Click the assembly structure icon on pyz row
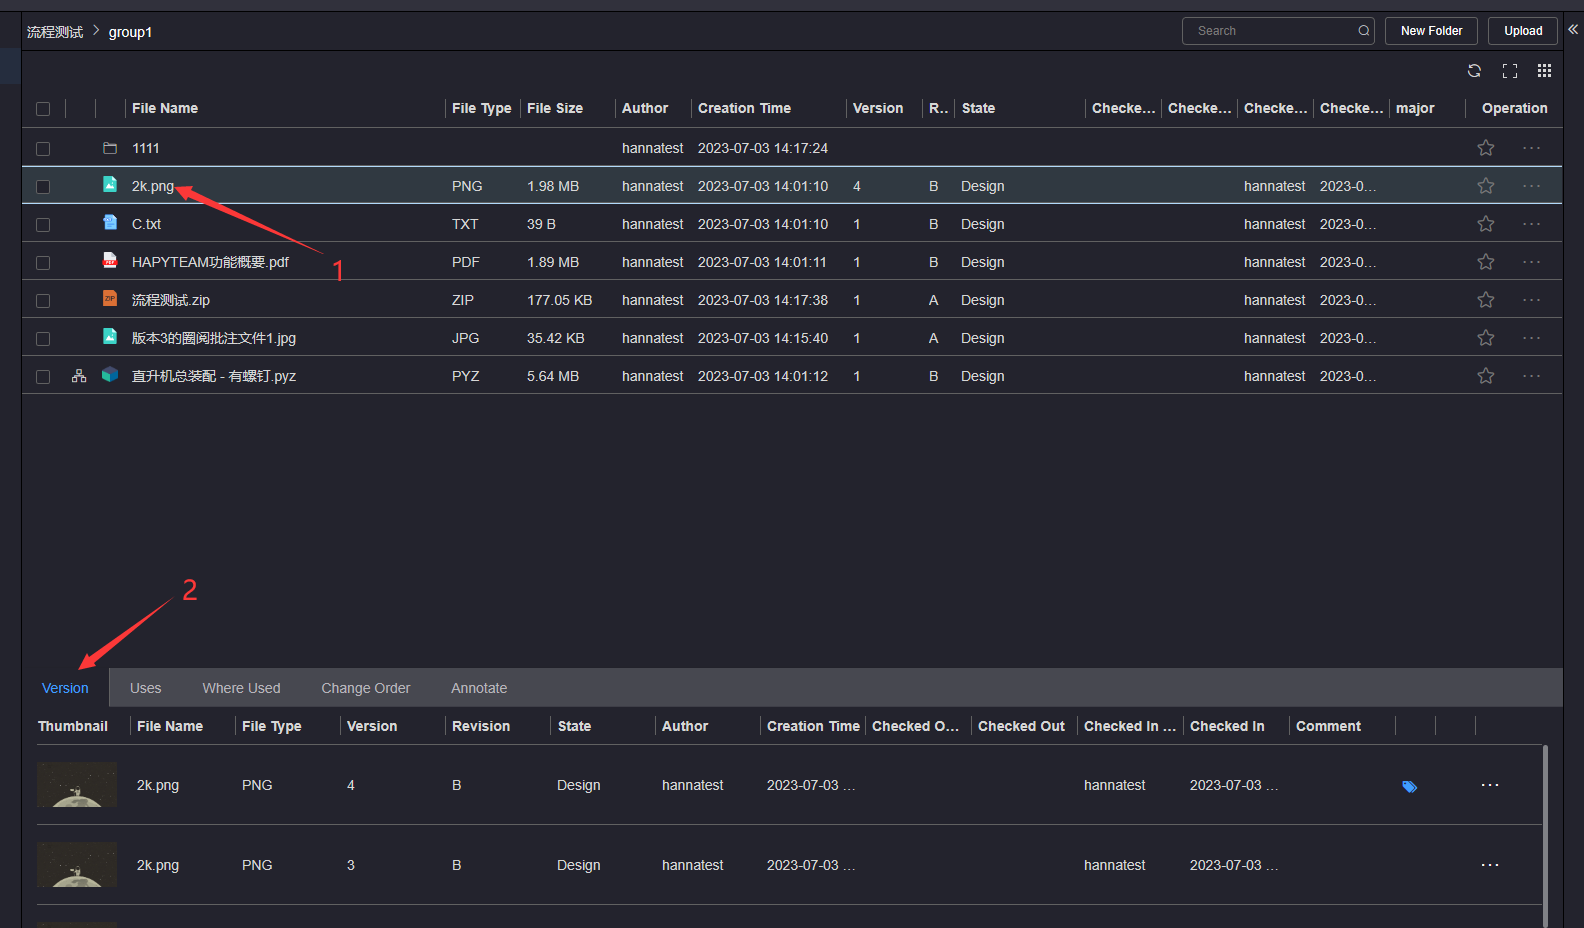 coord(79,376)
